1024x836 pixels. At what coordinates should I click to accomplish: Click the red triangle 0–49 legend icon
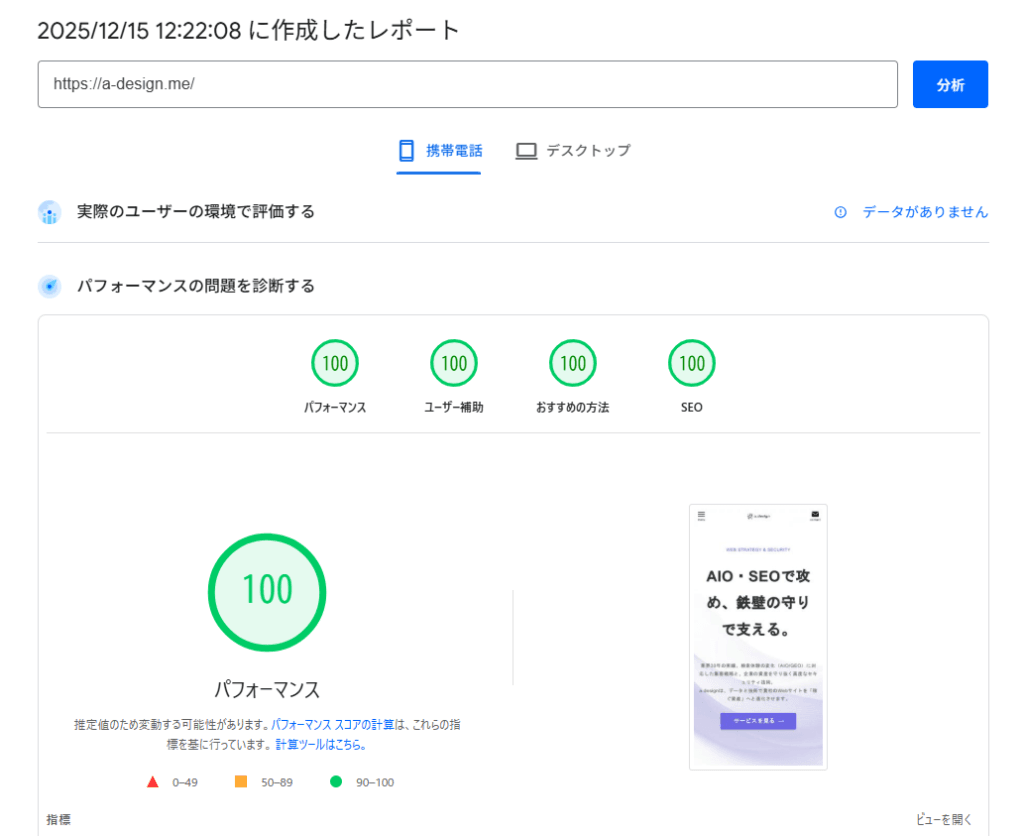pos(153,783)
